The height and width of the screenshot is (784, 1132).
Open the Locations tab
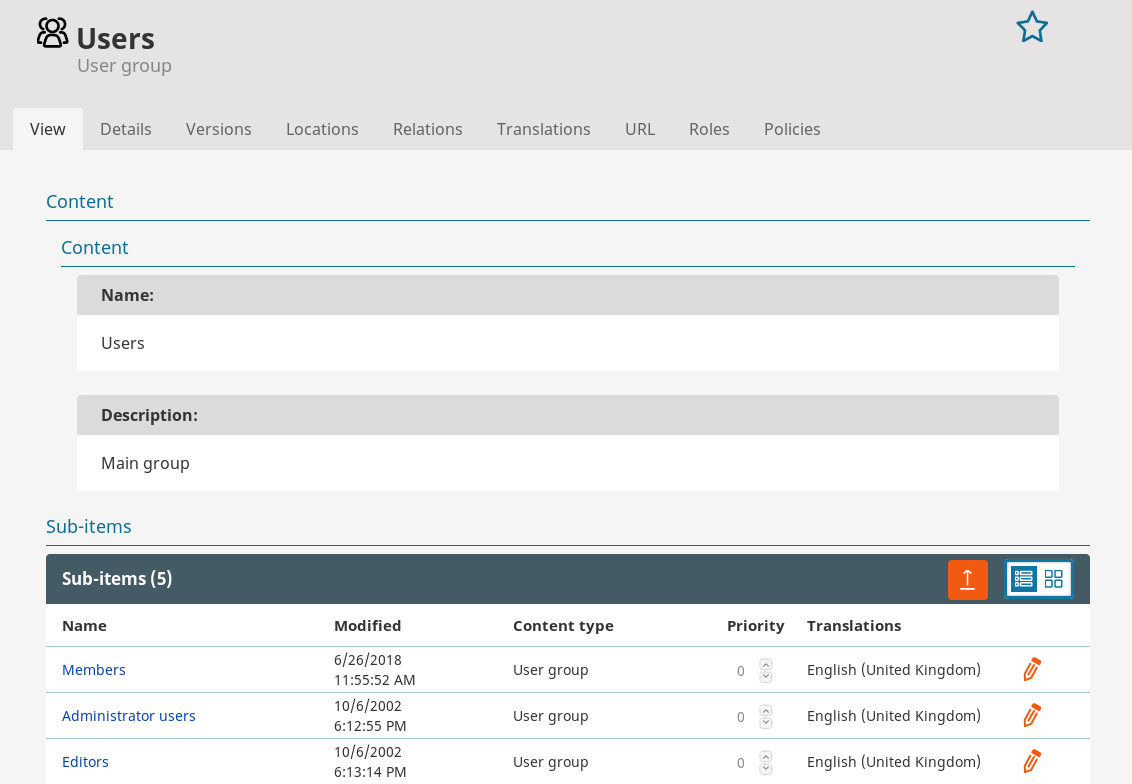click(x=322, y=129)
